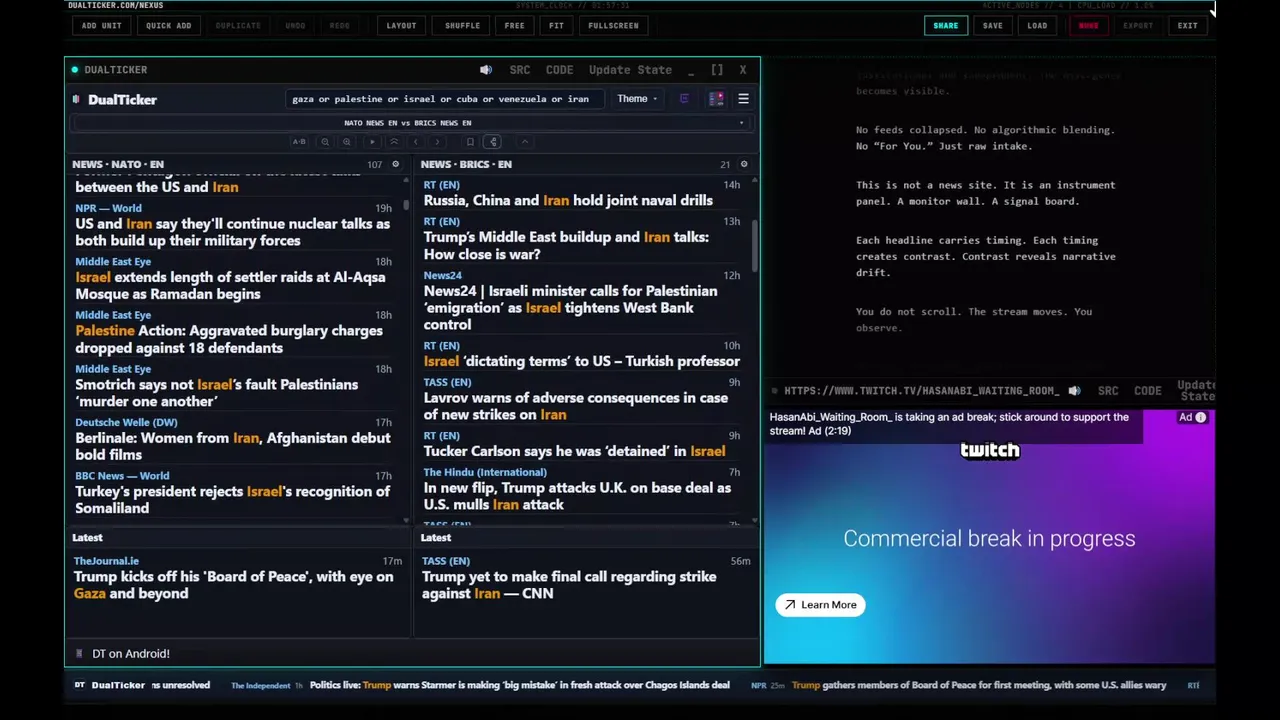Open NPR headline on US Iran nuclear talks

click(x=232, y=232)
